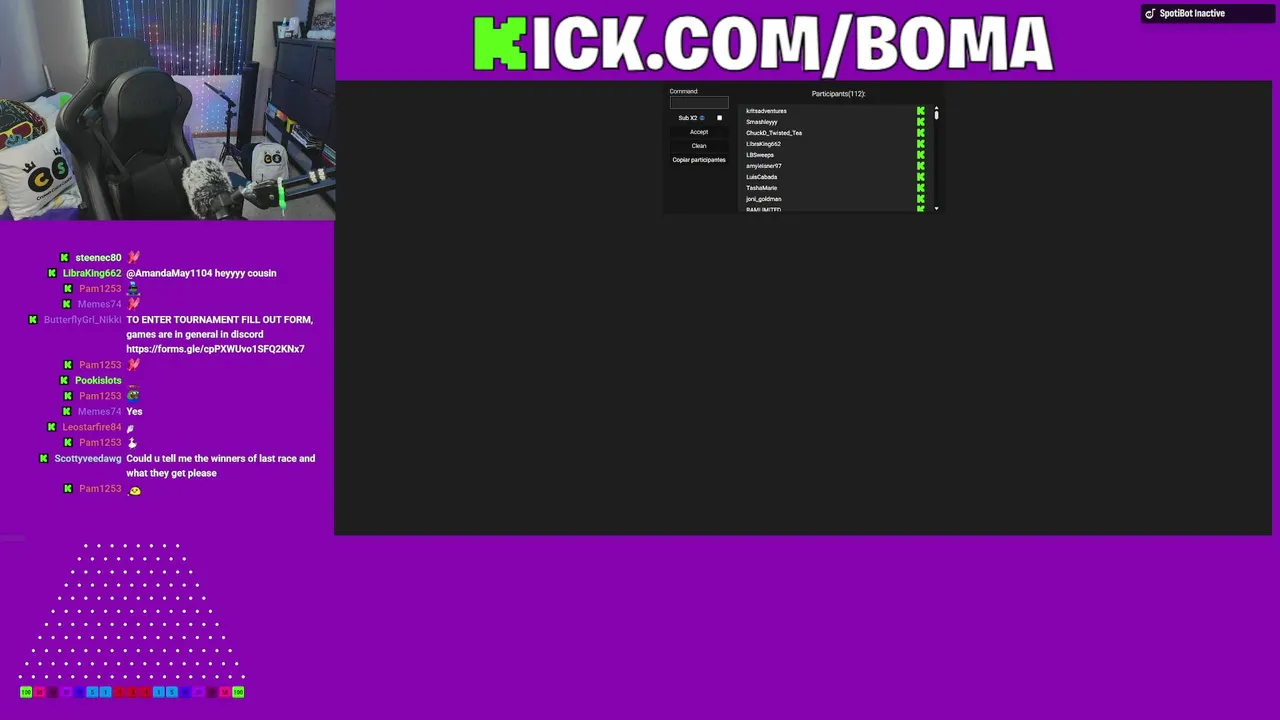This screenshot has width=1280, height=720.
Task: Select participant joni_goldman
Action: [763, 199]
